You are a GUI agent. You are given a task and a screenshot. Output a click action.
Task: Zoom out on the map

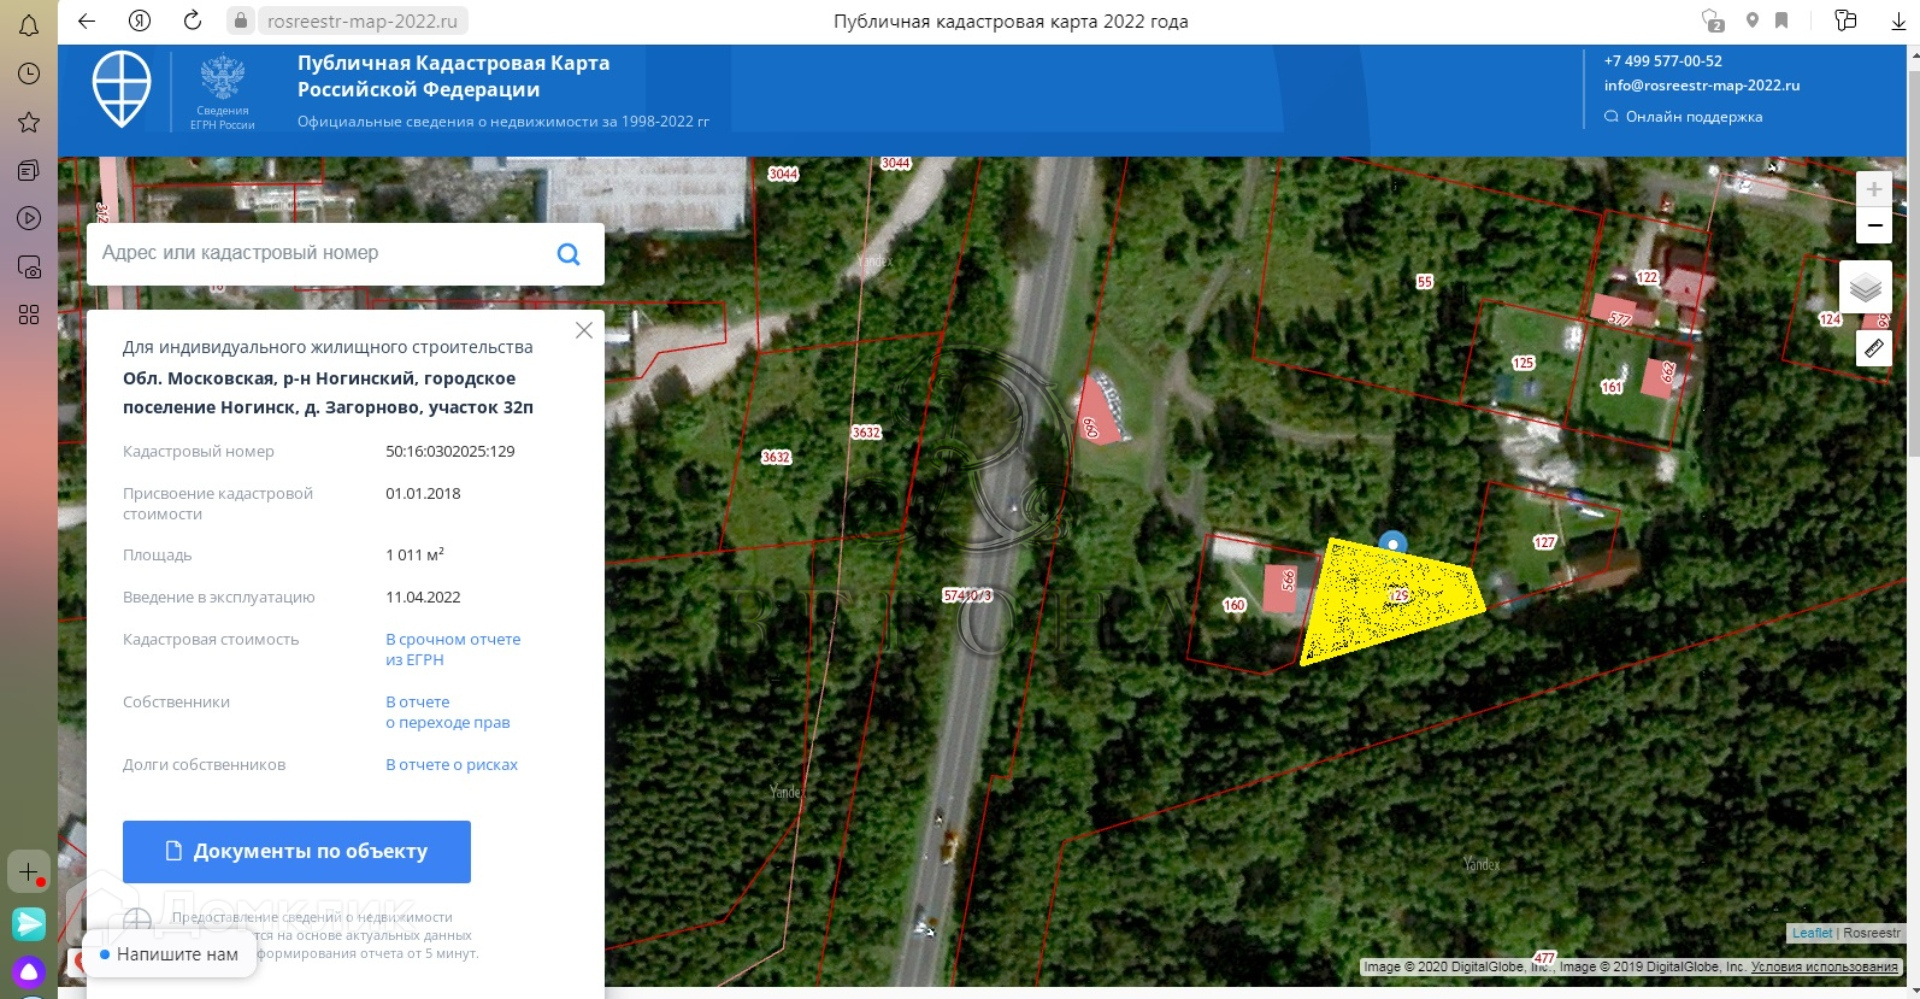(1874, 225)
